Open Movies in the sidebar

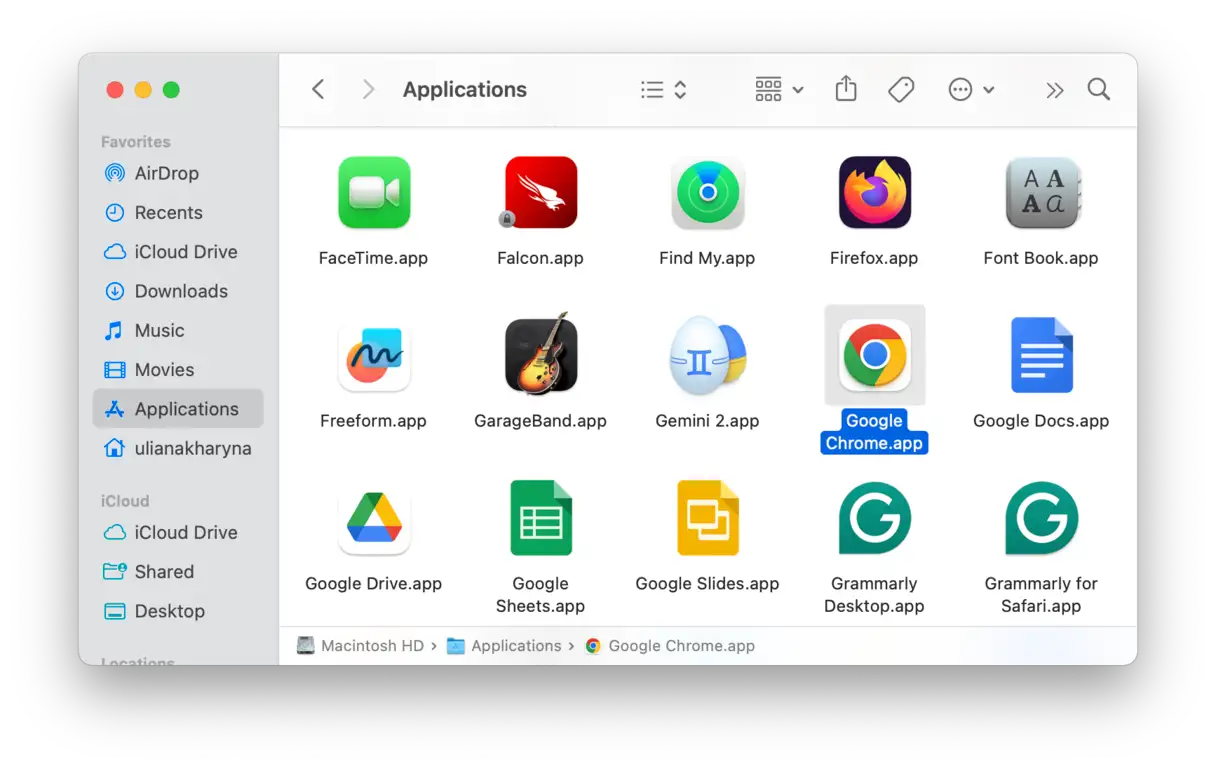[178, 369]
